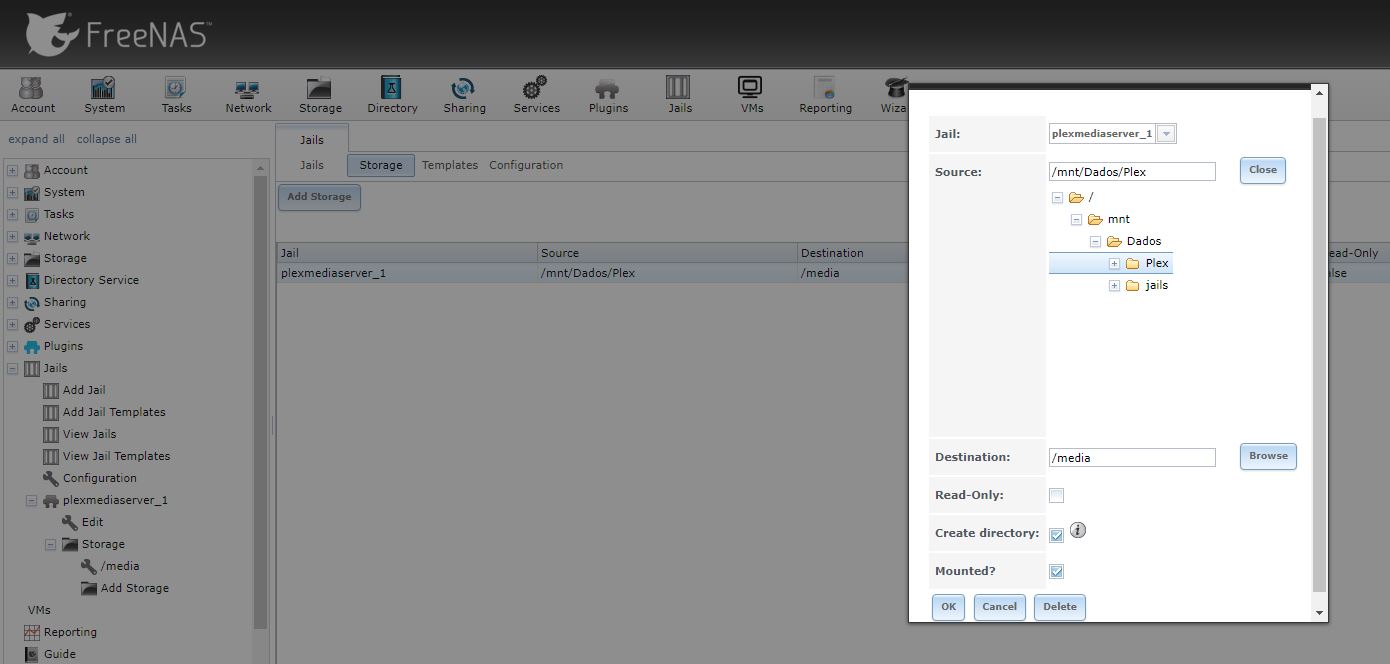Open the Directory toolbar icon
This screenshot has width=1390, height=664.
392,95
